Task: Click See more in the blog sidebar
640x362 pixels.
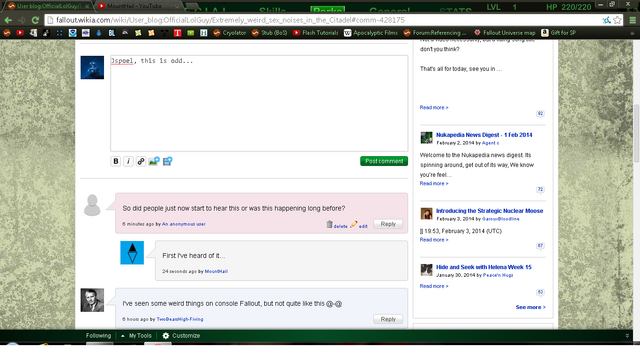Action: pos(530,307)
